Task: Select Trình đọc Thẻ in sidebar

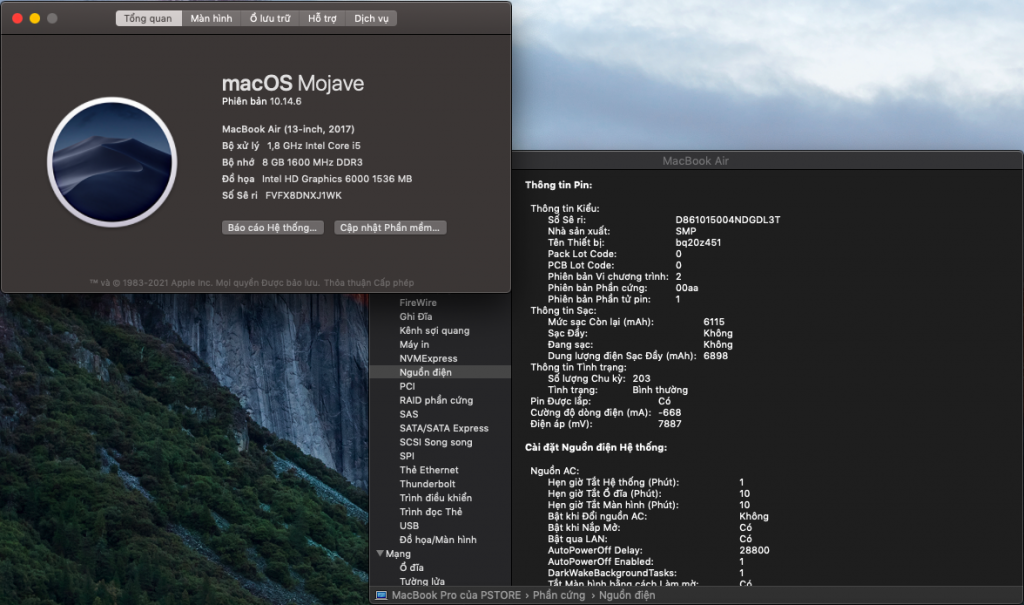Action: pos(431,512)
